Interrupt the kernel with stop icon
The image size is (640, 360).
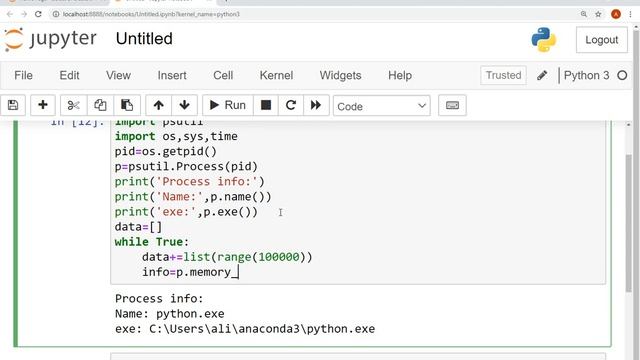click(x=266, y=105)
